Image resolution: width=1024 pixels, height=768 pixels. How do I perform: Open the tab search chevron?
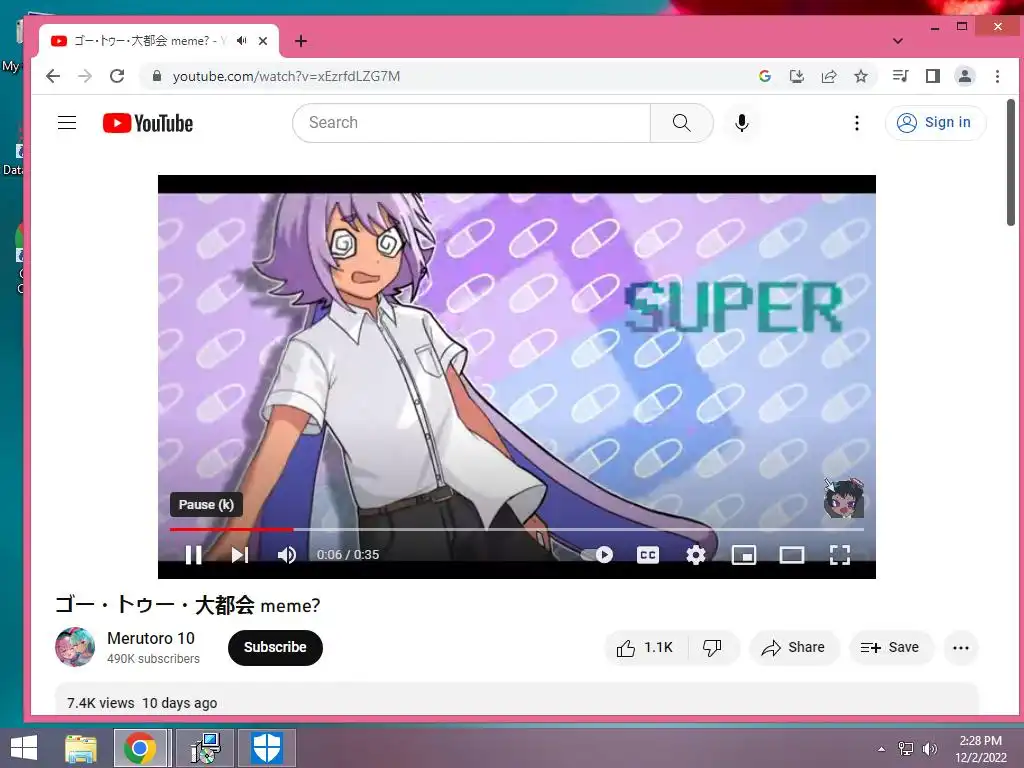coord(898,40)
